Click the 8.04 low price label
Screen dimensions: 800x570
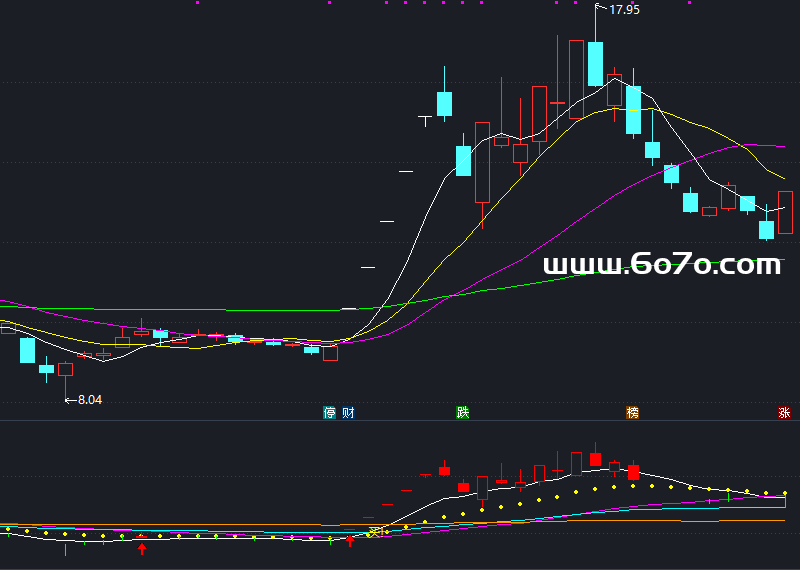[90, 400]
